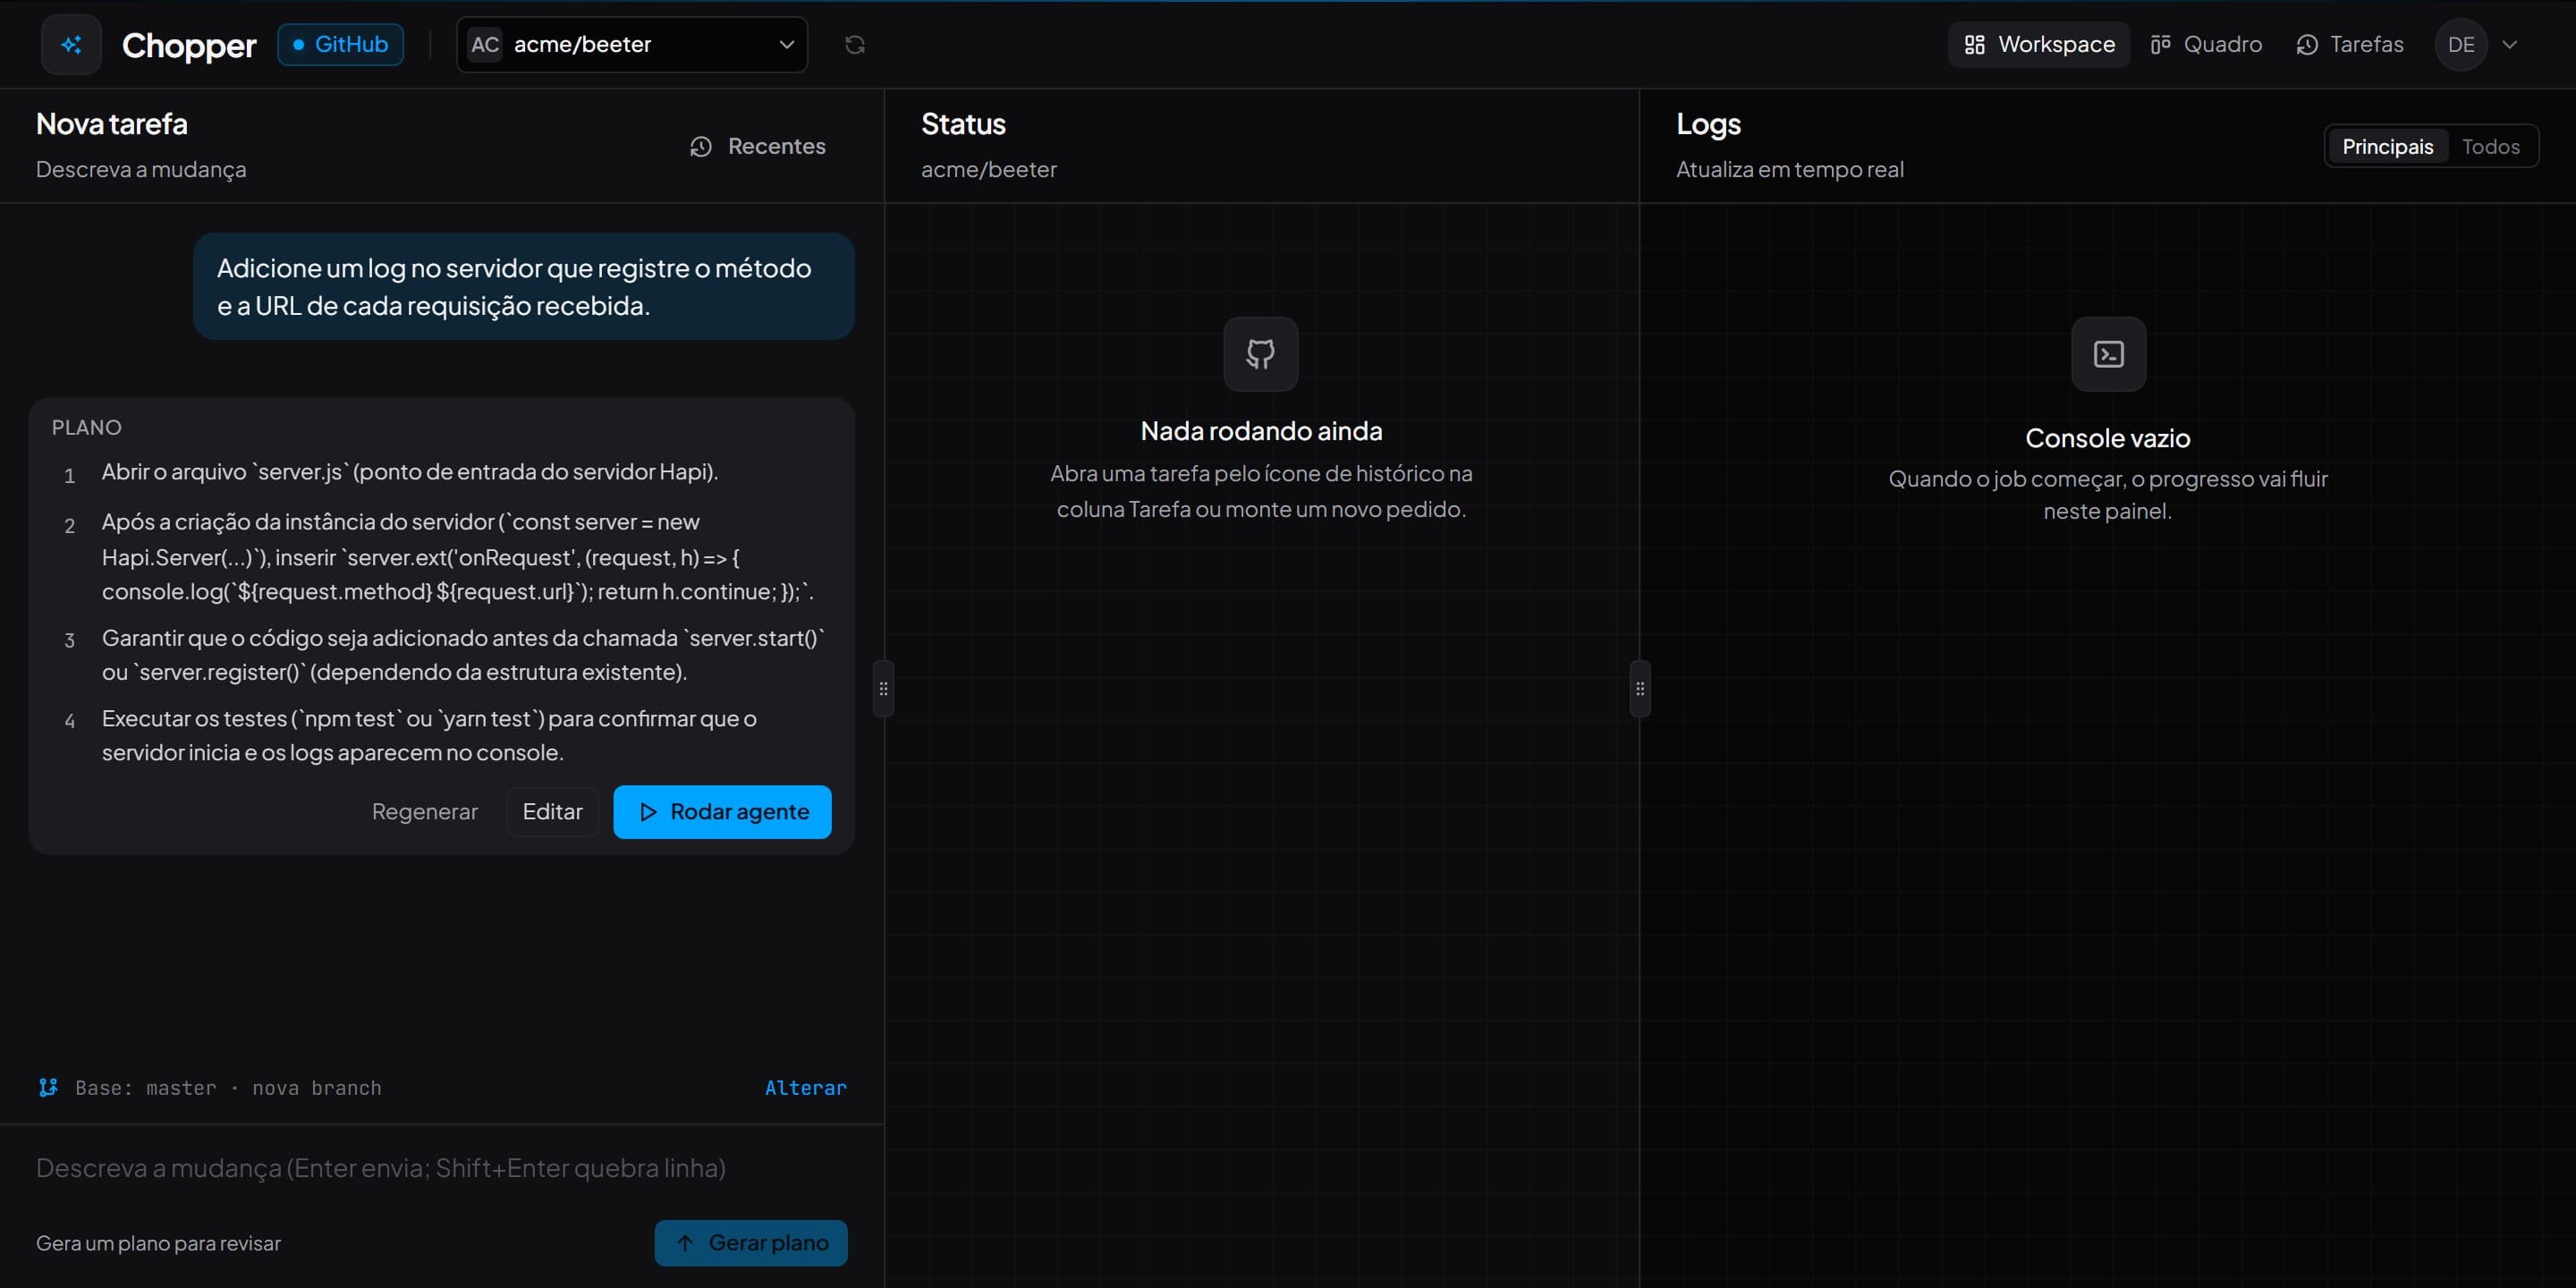Open the Tarefas view
The image size is (2576, 1288).
(2350, 44)
